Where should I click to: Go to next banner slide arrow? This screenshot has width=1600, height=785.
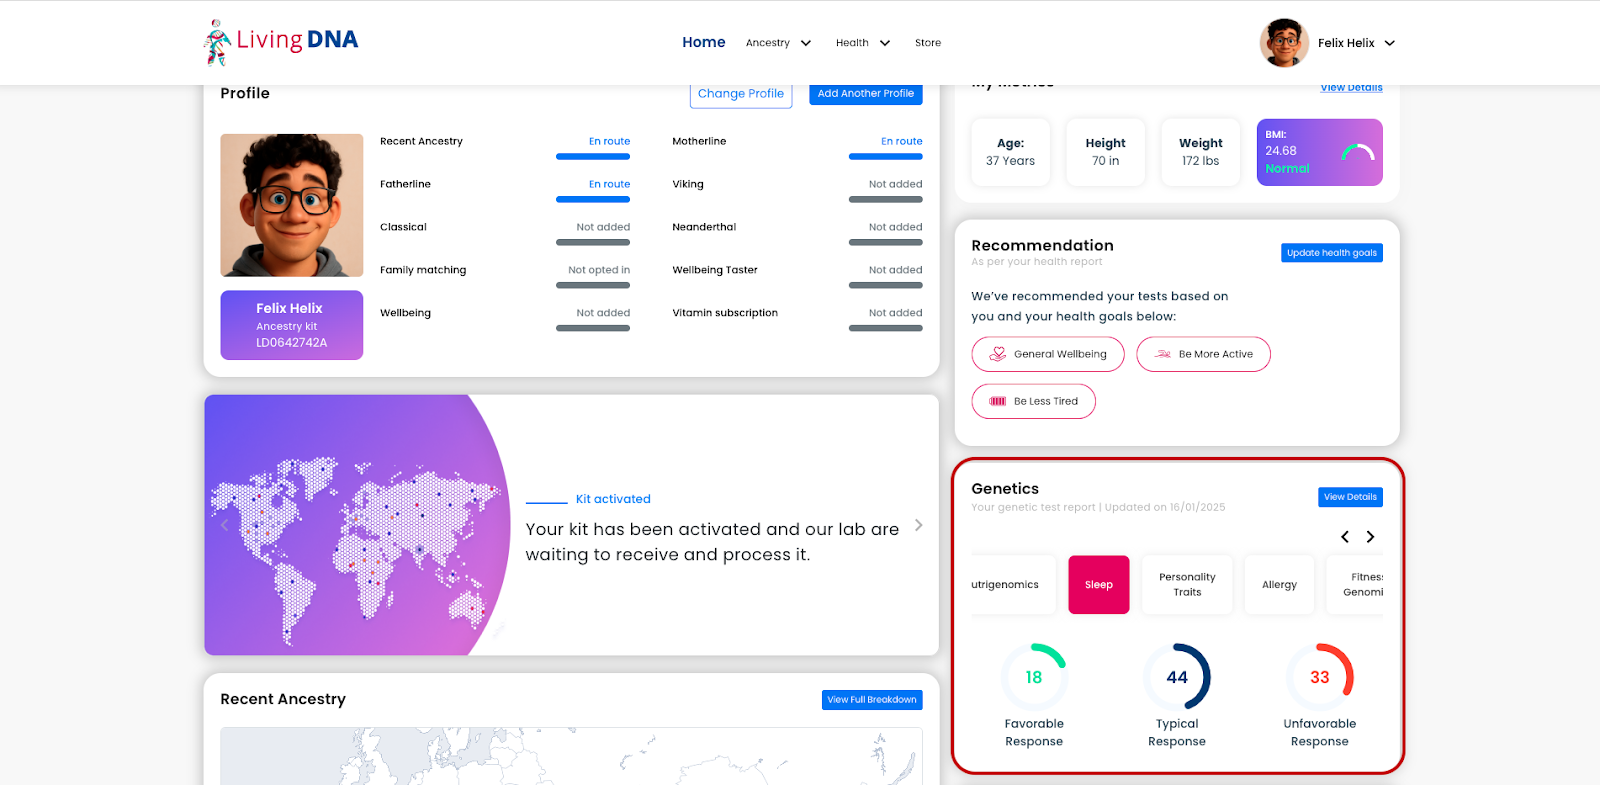pyautogui.click(x=918, y=525)
